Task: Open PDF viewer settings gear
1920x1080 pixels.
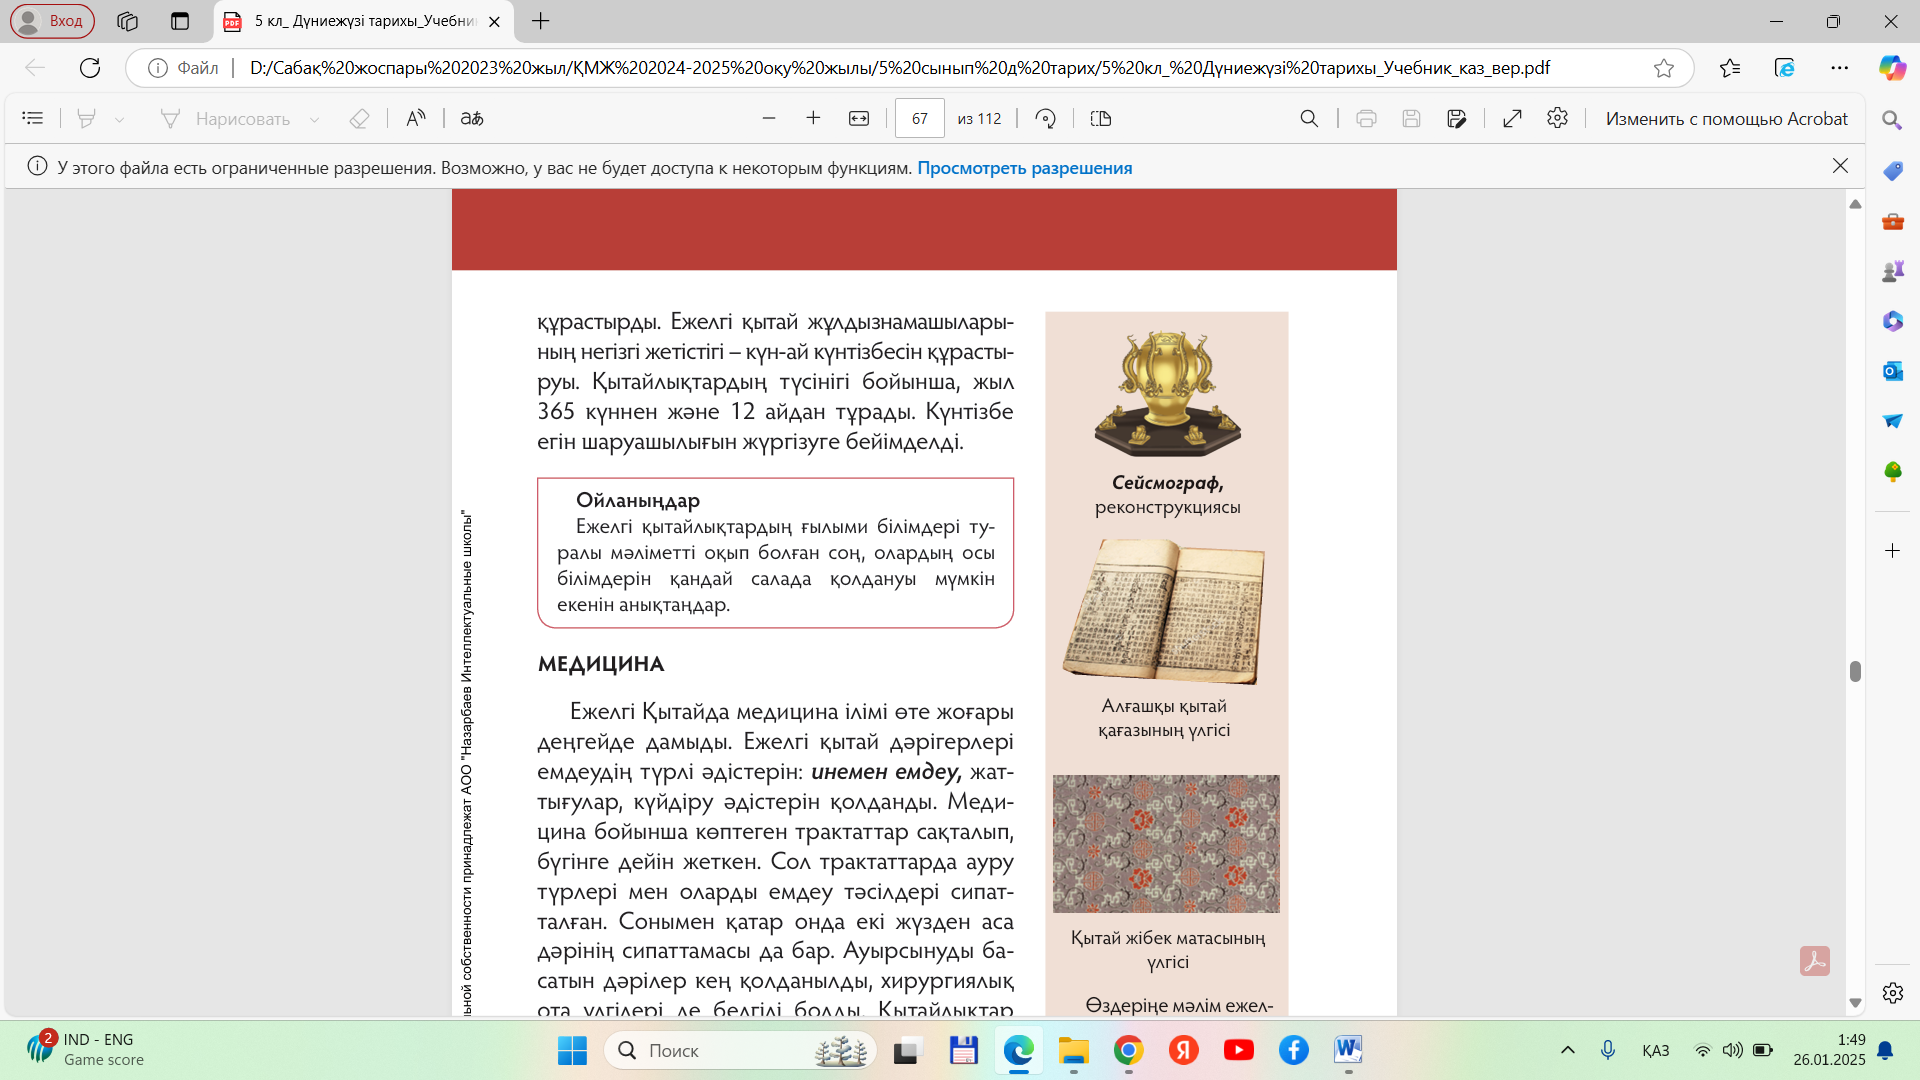Action: pyautogui.click(x=1557, y=118)
